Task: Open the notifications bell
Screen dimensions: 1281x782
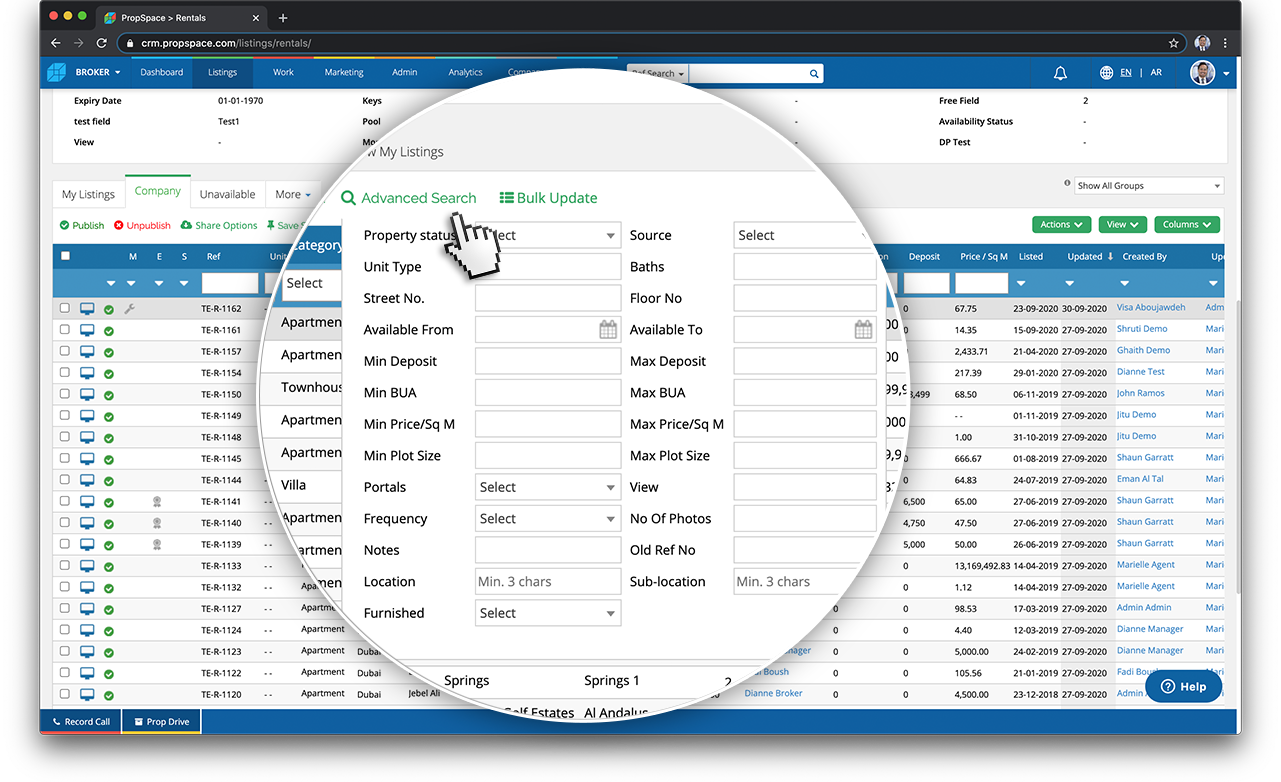Action: pos(1060,73)
